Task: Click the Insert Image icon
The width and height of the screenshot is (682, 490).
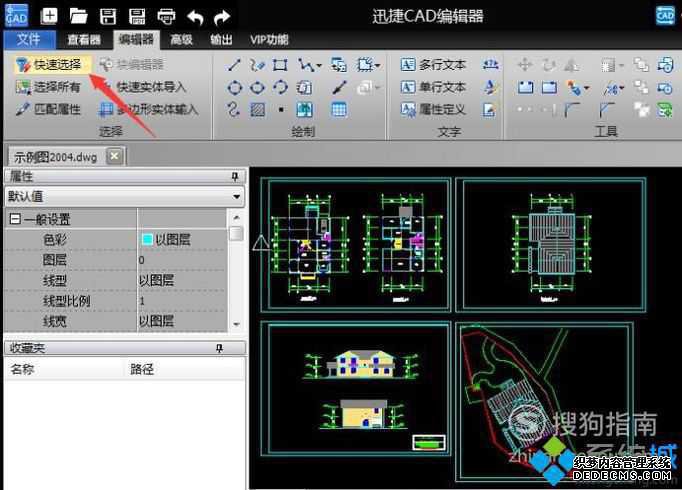Action: coord(304,110)
